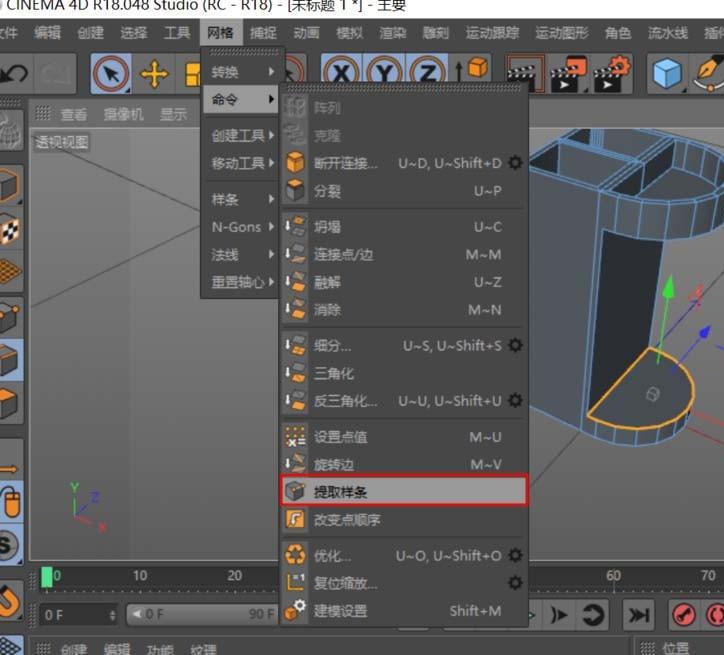Open options gear for 断开连接
The height and width of the screenshot is (655, 724).
coord(515,162)
